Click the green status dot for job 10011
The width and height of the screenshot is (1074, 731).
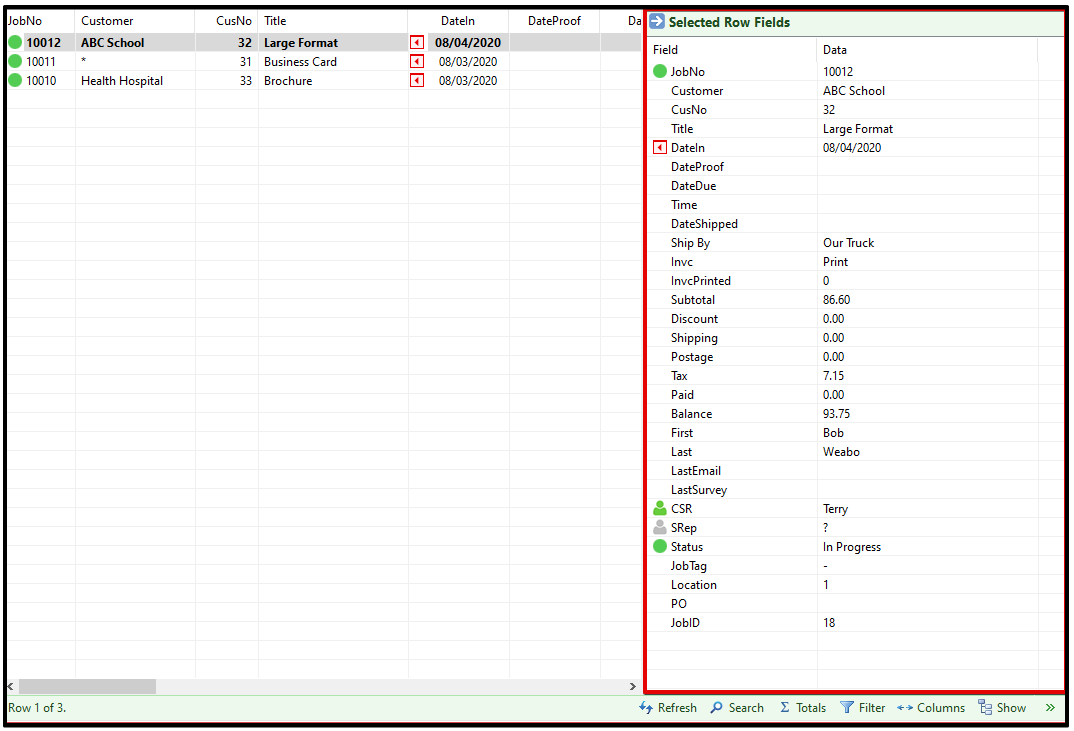[x=15, y=62]
